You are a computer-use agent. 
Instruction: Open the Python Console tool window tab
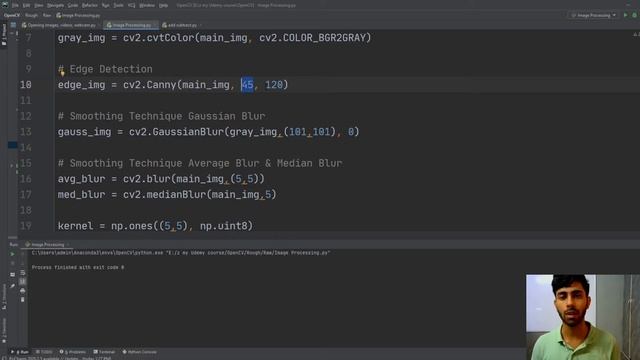140,352
